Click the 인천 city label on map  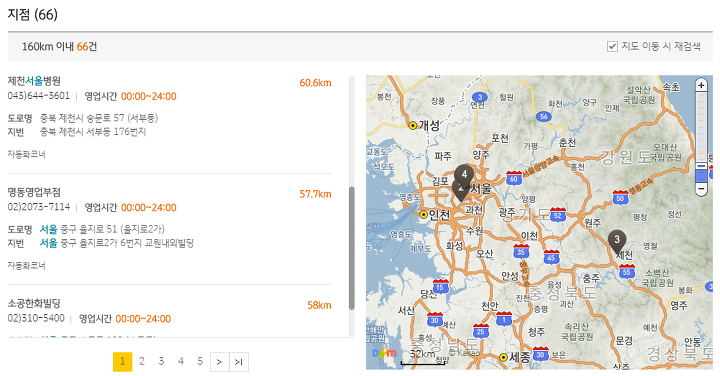point(439,215)
